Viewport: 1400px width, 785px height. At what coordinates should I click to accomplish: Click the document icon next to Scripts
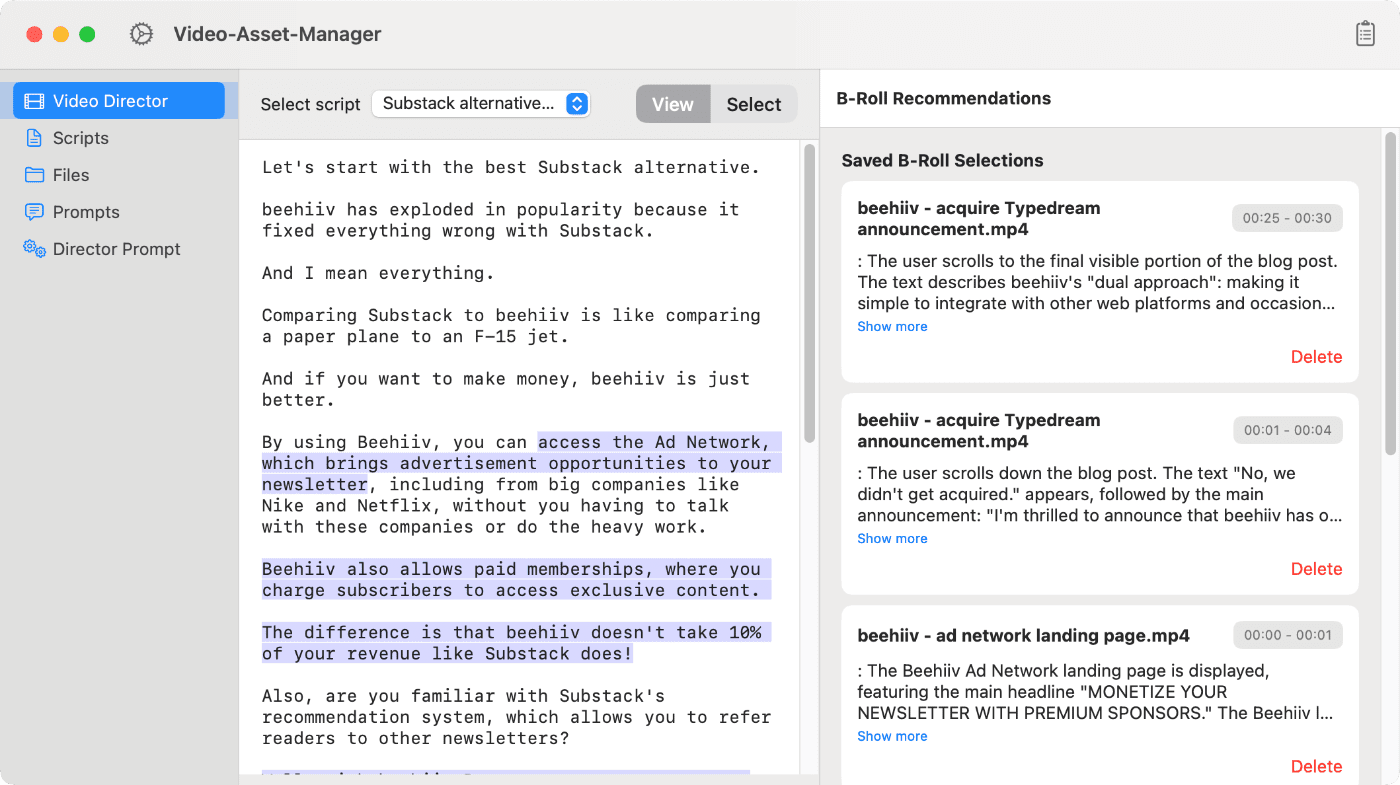tap(34, 138)
